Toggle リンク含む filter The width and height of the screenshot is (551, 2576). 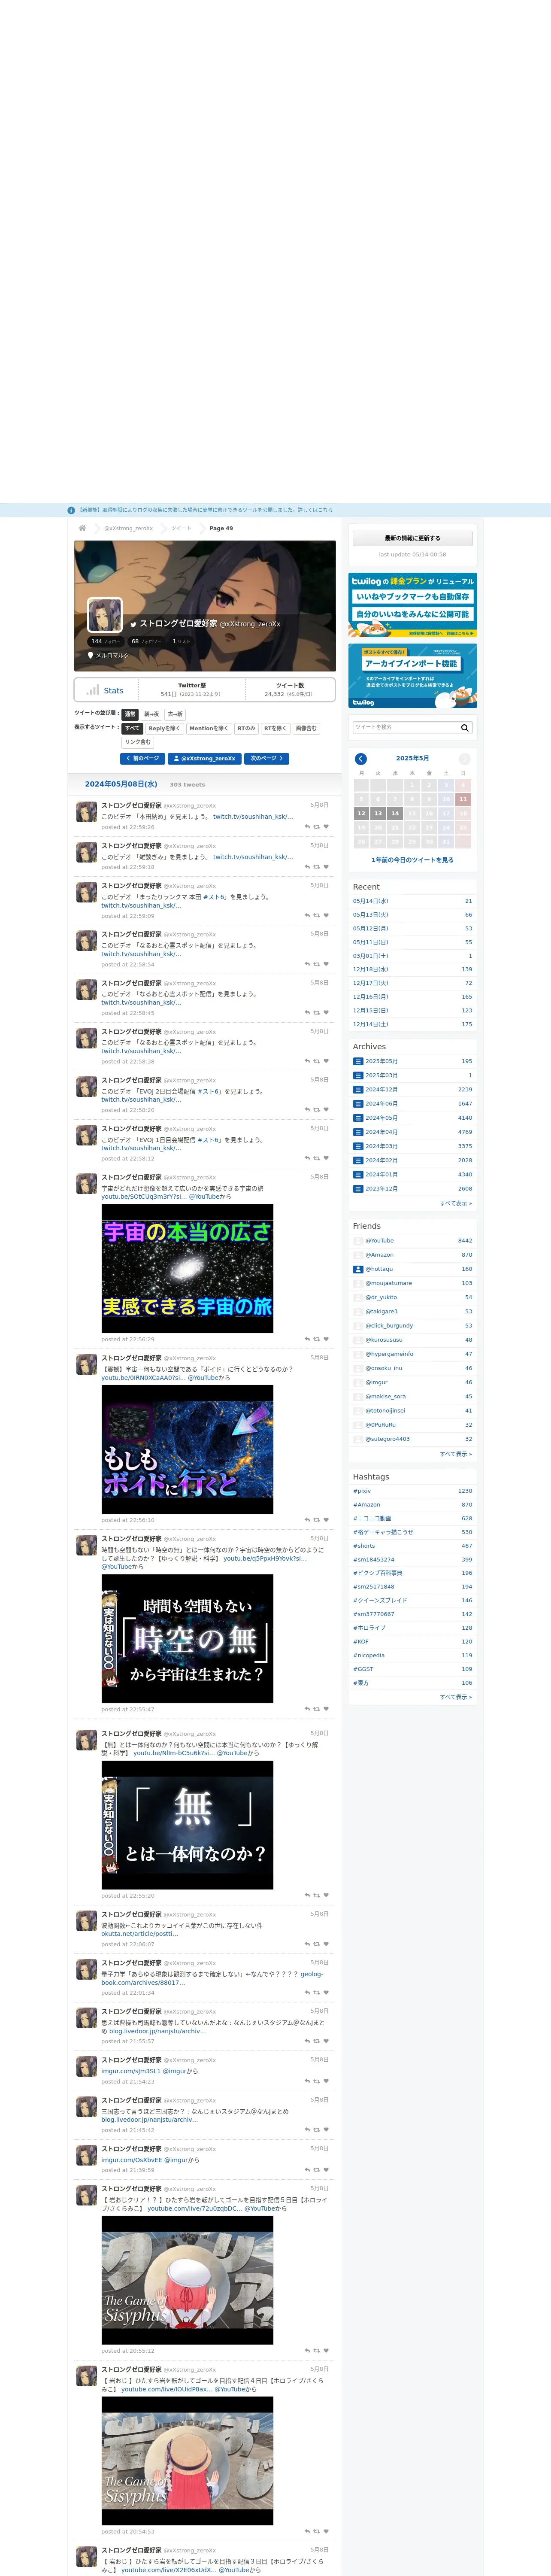point(138,742)
